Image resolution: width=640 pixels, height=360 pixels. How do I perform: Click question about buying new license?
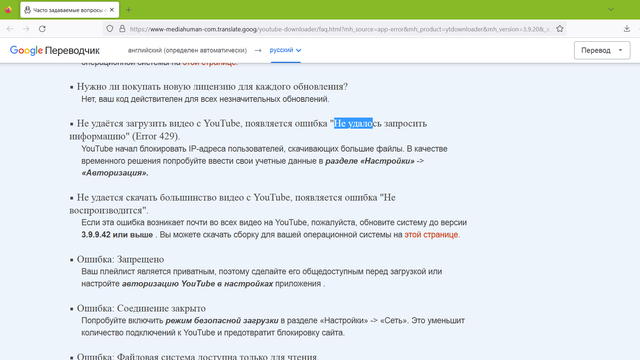click(x=212, y=87)
